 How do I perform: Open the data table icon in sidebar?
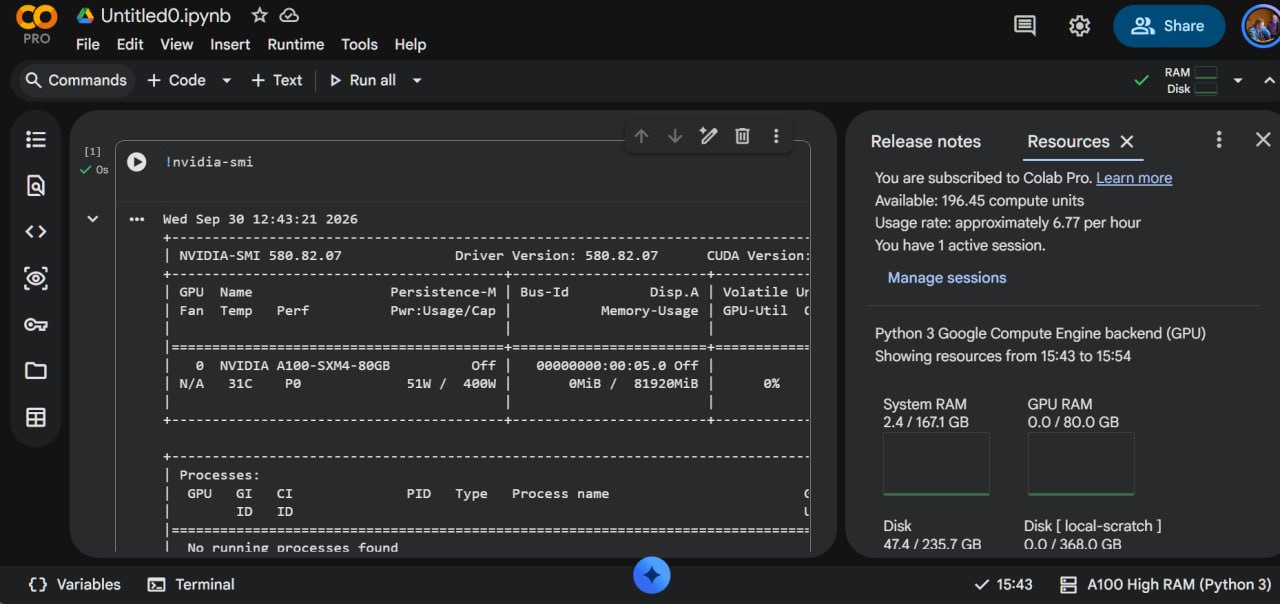[x=36, y=417]
